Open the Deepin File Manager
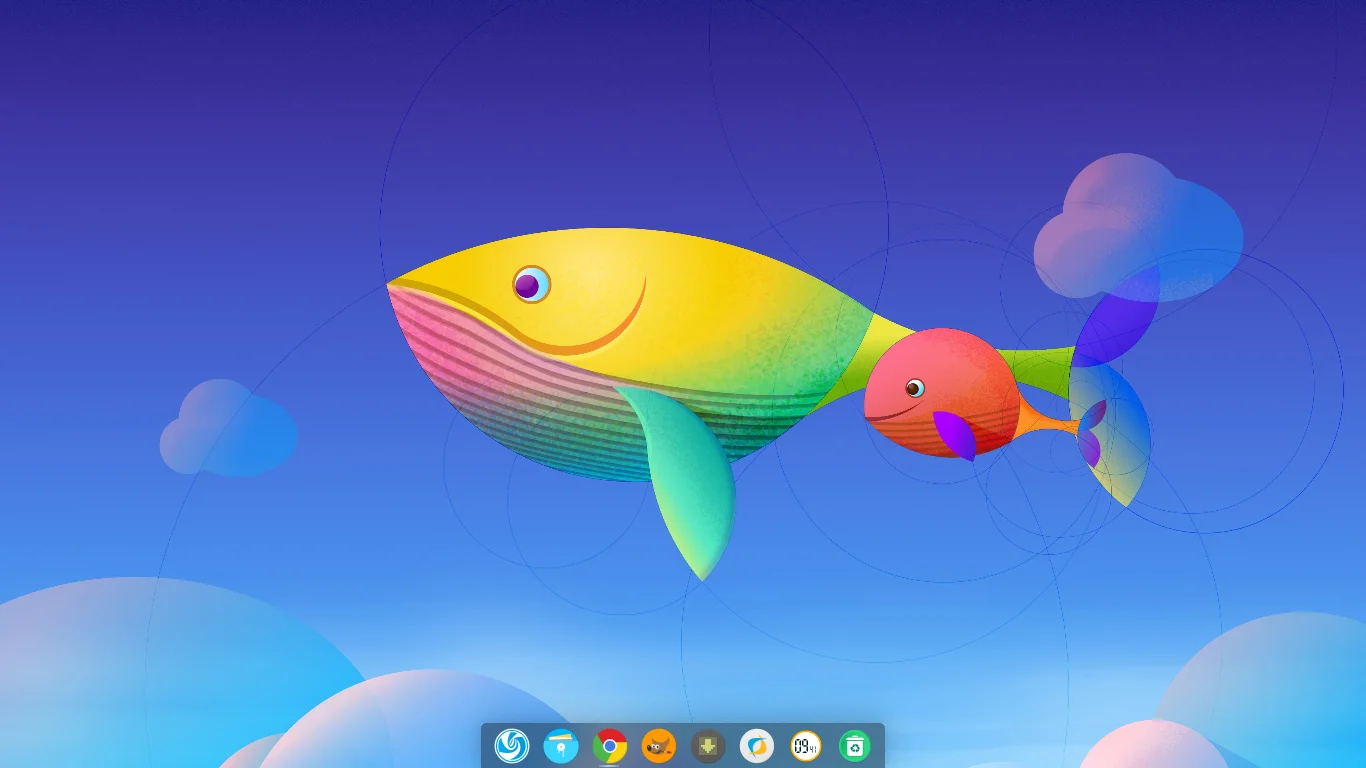The image size is (1366, 768). click(561, 745)
